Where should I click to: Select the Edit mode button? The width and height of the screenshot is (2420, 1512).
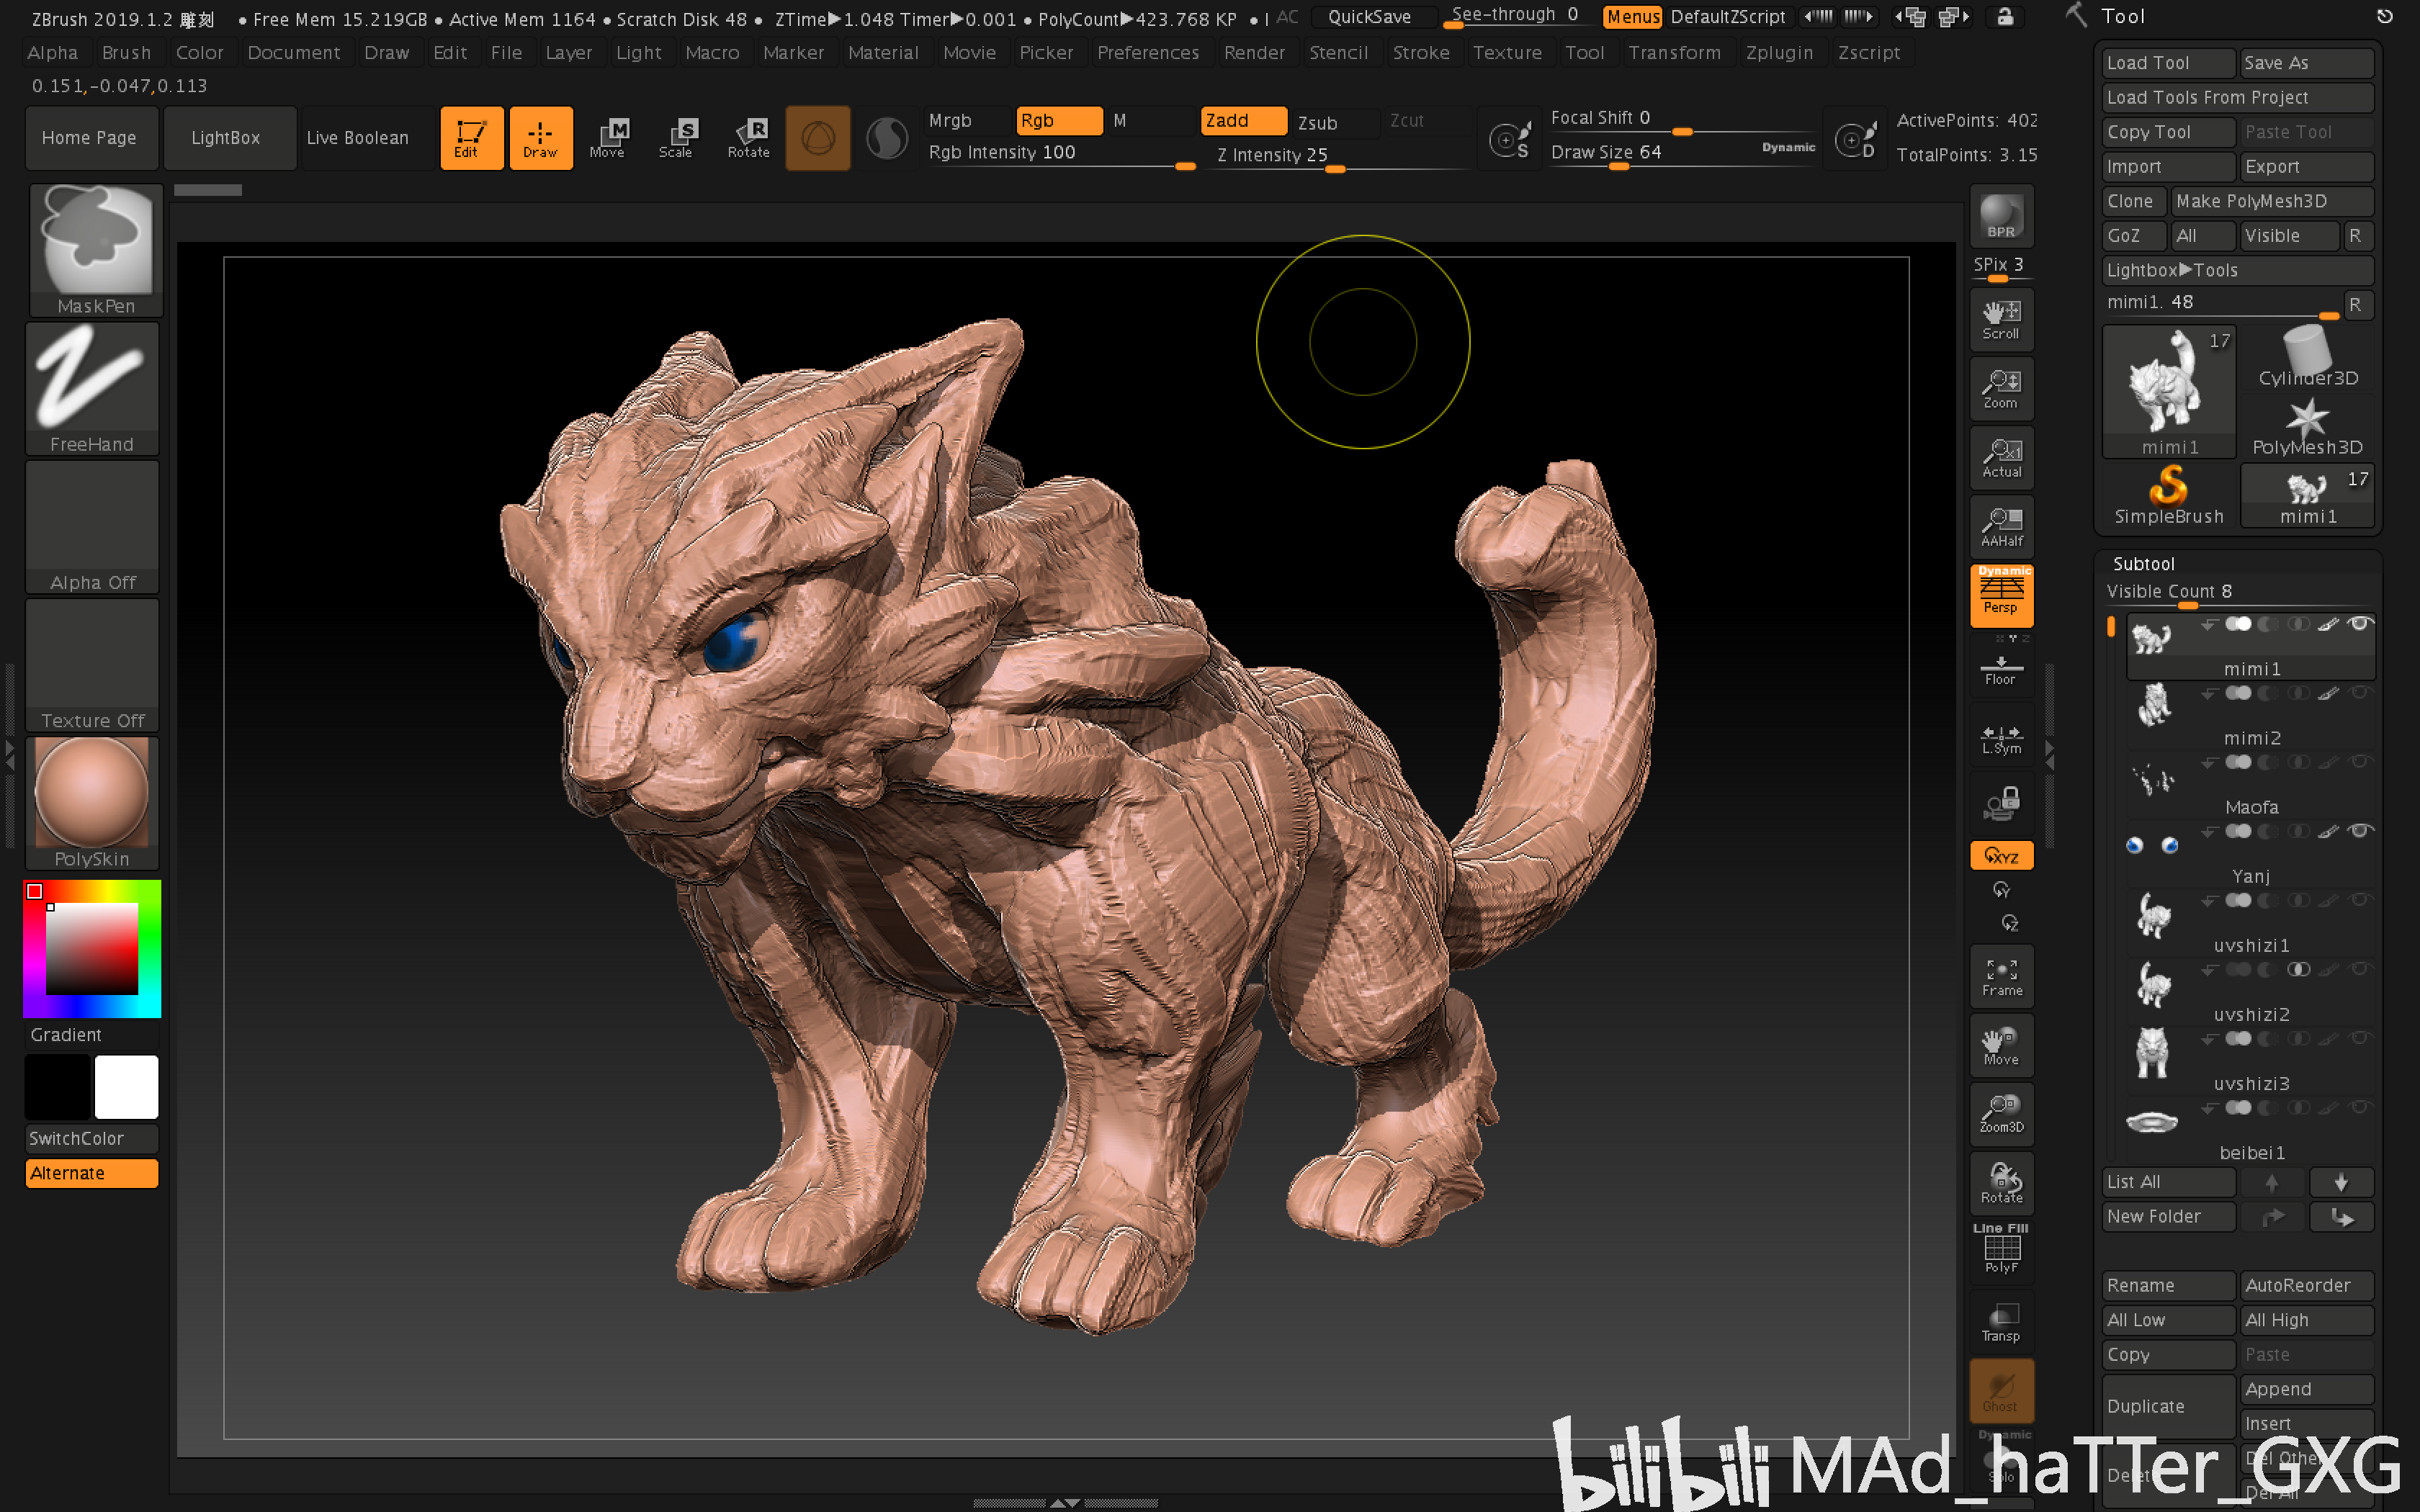pos(471,138)
